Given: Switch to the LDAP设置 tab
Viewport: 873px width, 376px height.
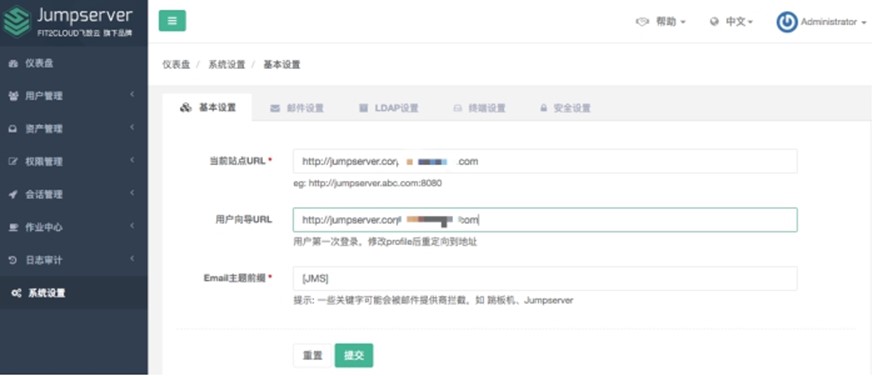Looking at the screenshot, I should tap(389, 108).
